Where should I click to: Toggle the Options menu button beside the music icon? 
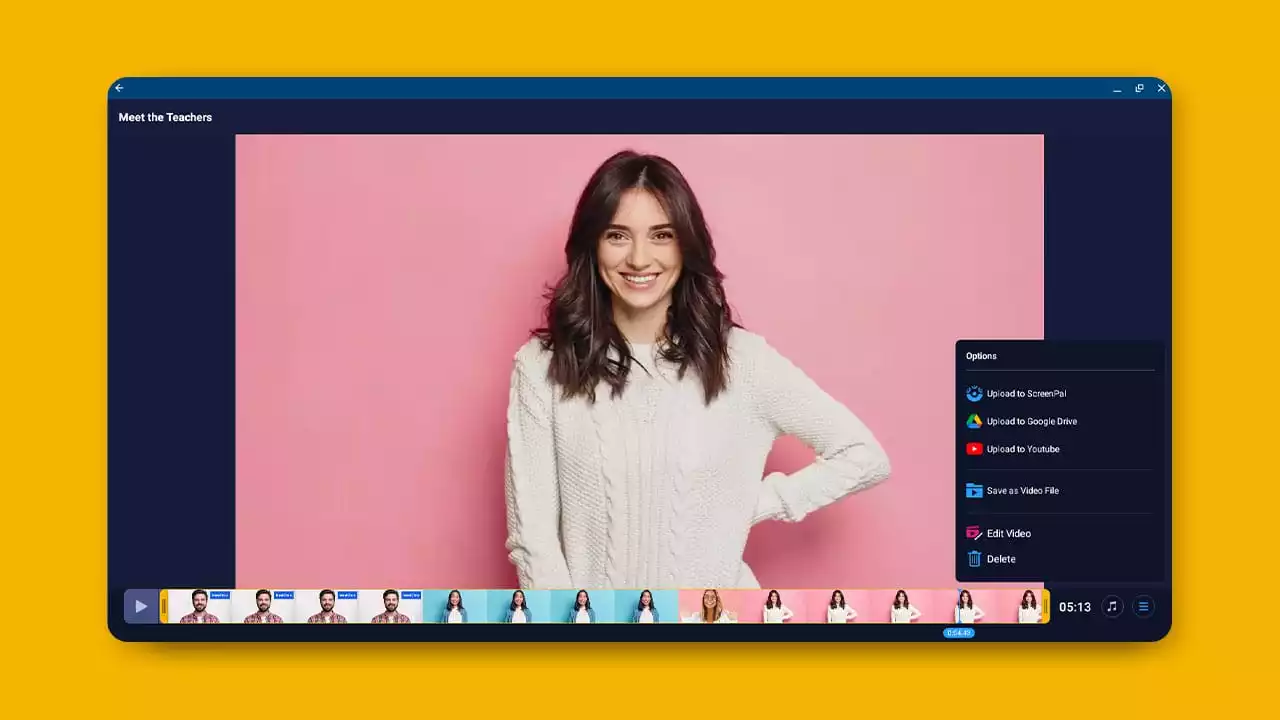1144,606
